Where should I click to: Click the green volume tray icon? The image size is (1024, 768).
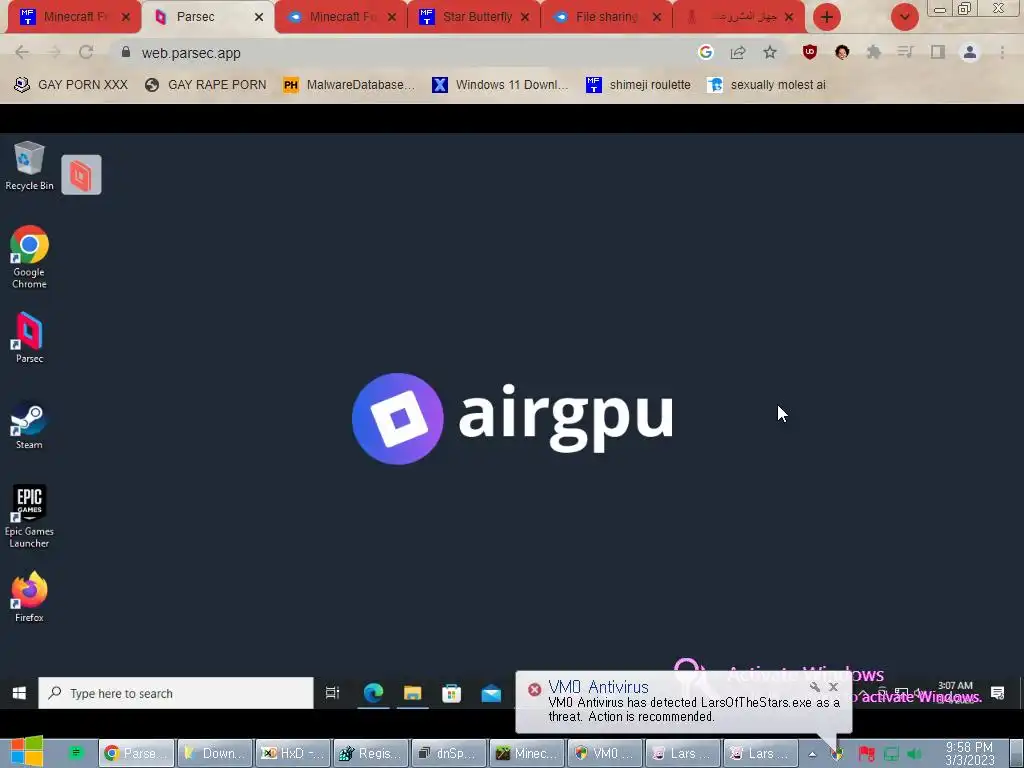pyautogui.click(x=914, y=754)
